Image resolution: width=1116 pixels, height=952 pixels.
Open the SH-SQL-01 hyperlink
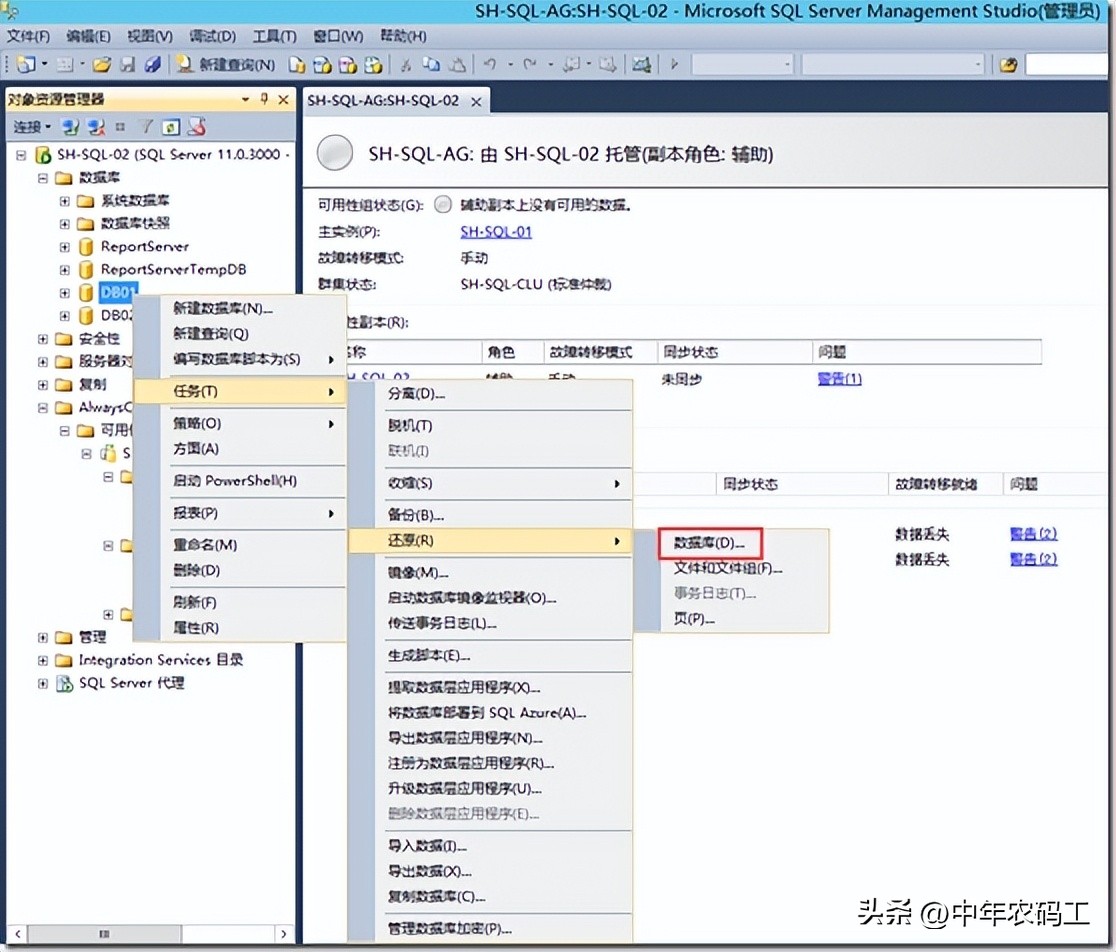(x=496, y=232)
